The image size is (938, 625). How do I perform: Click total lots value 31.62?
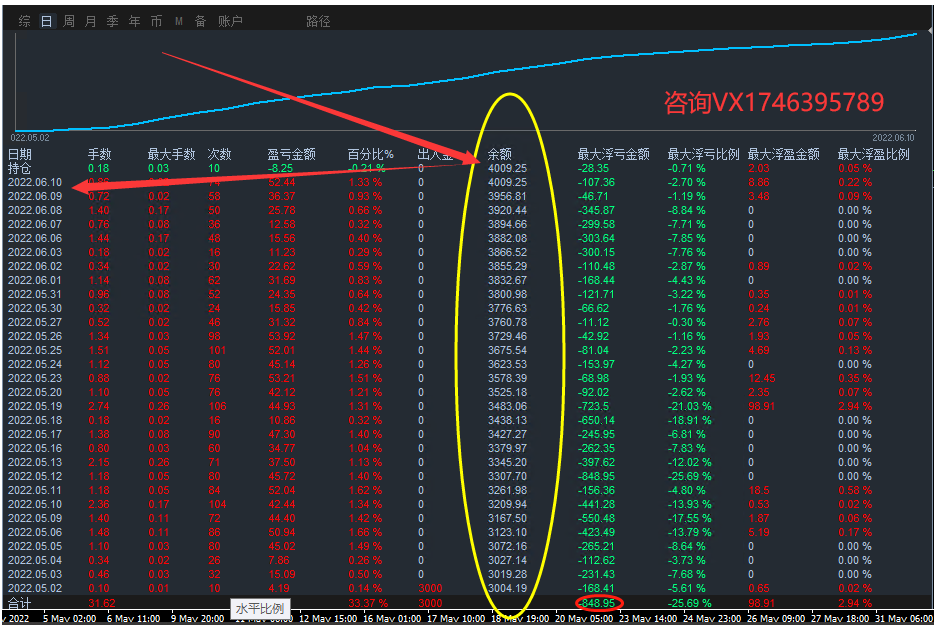(102, 603)
